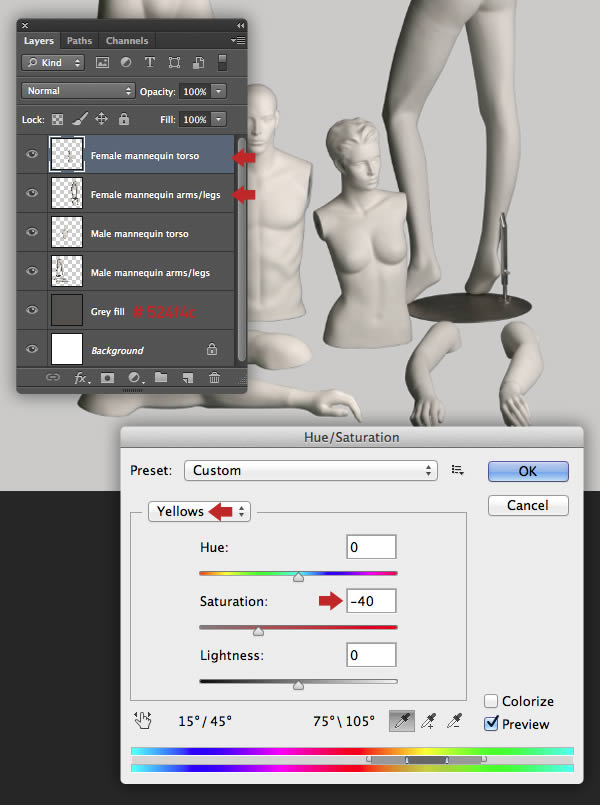Viewport: 600px width, 805px height.
Task: Switch to the Paths tab
Action: 80,41
